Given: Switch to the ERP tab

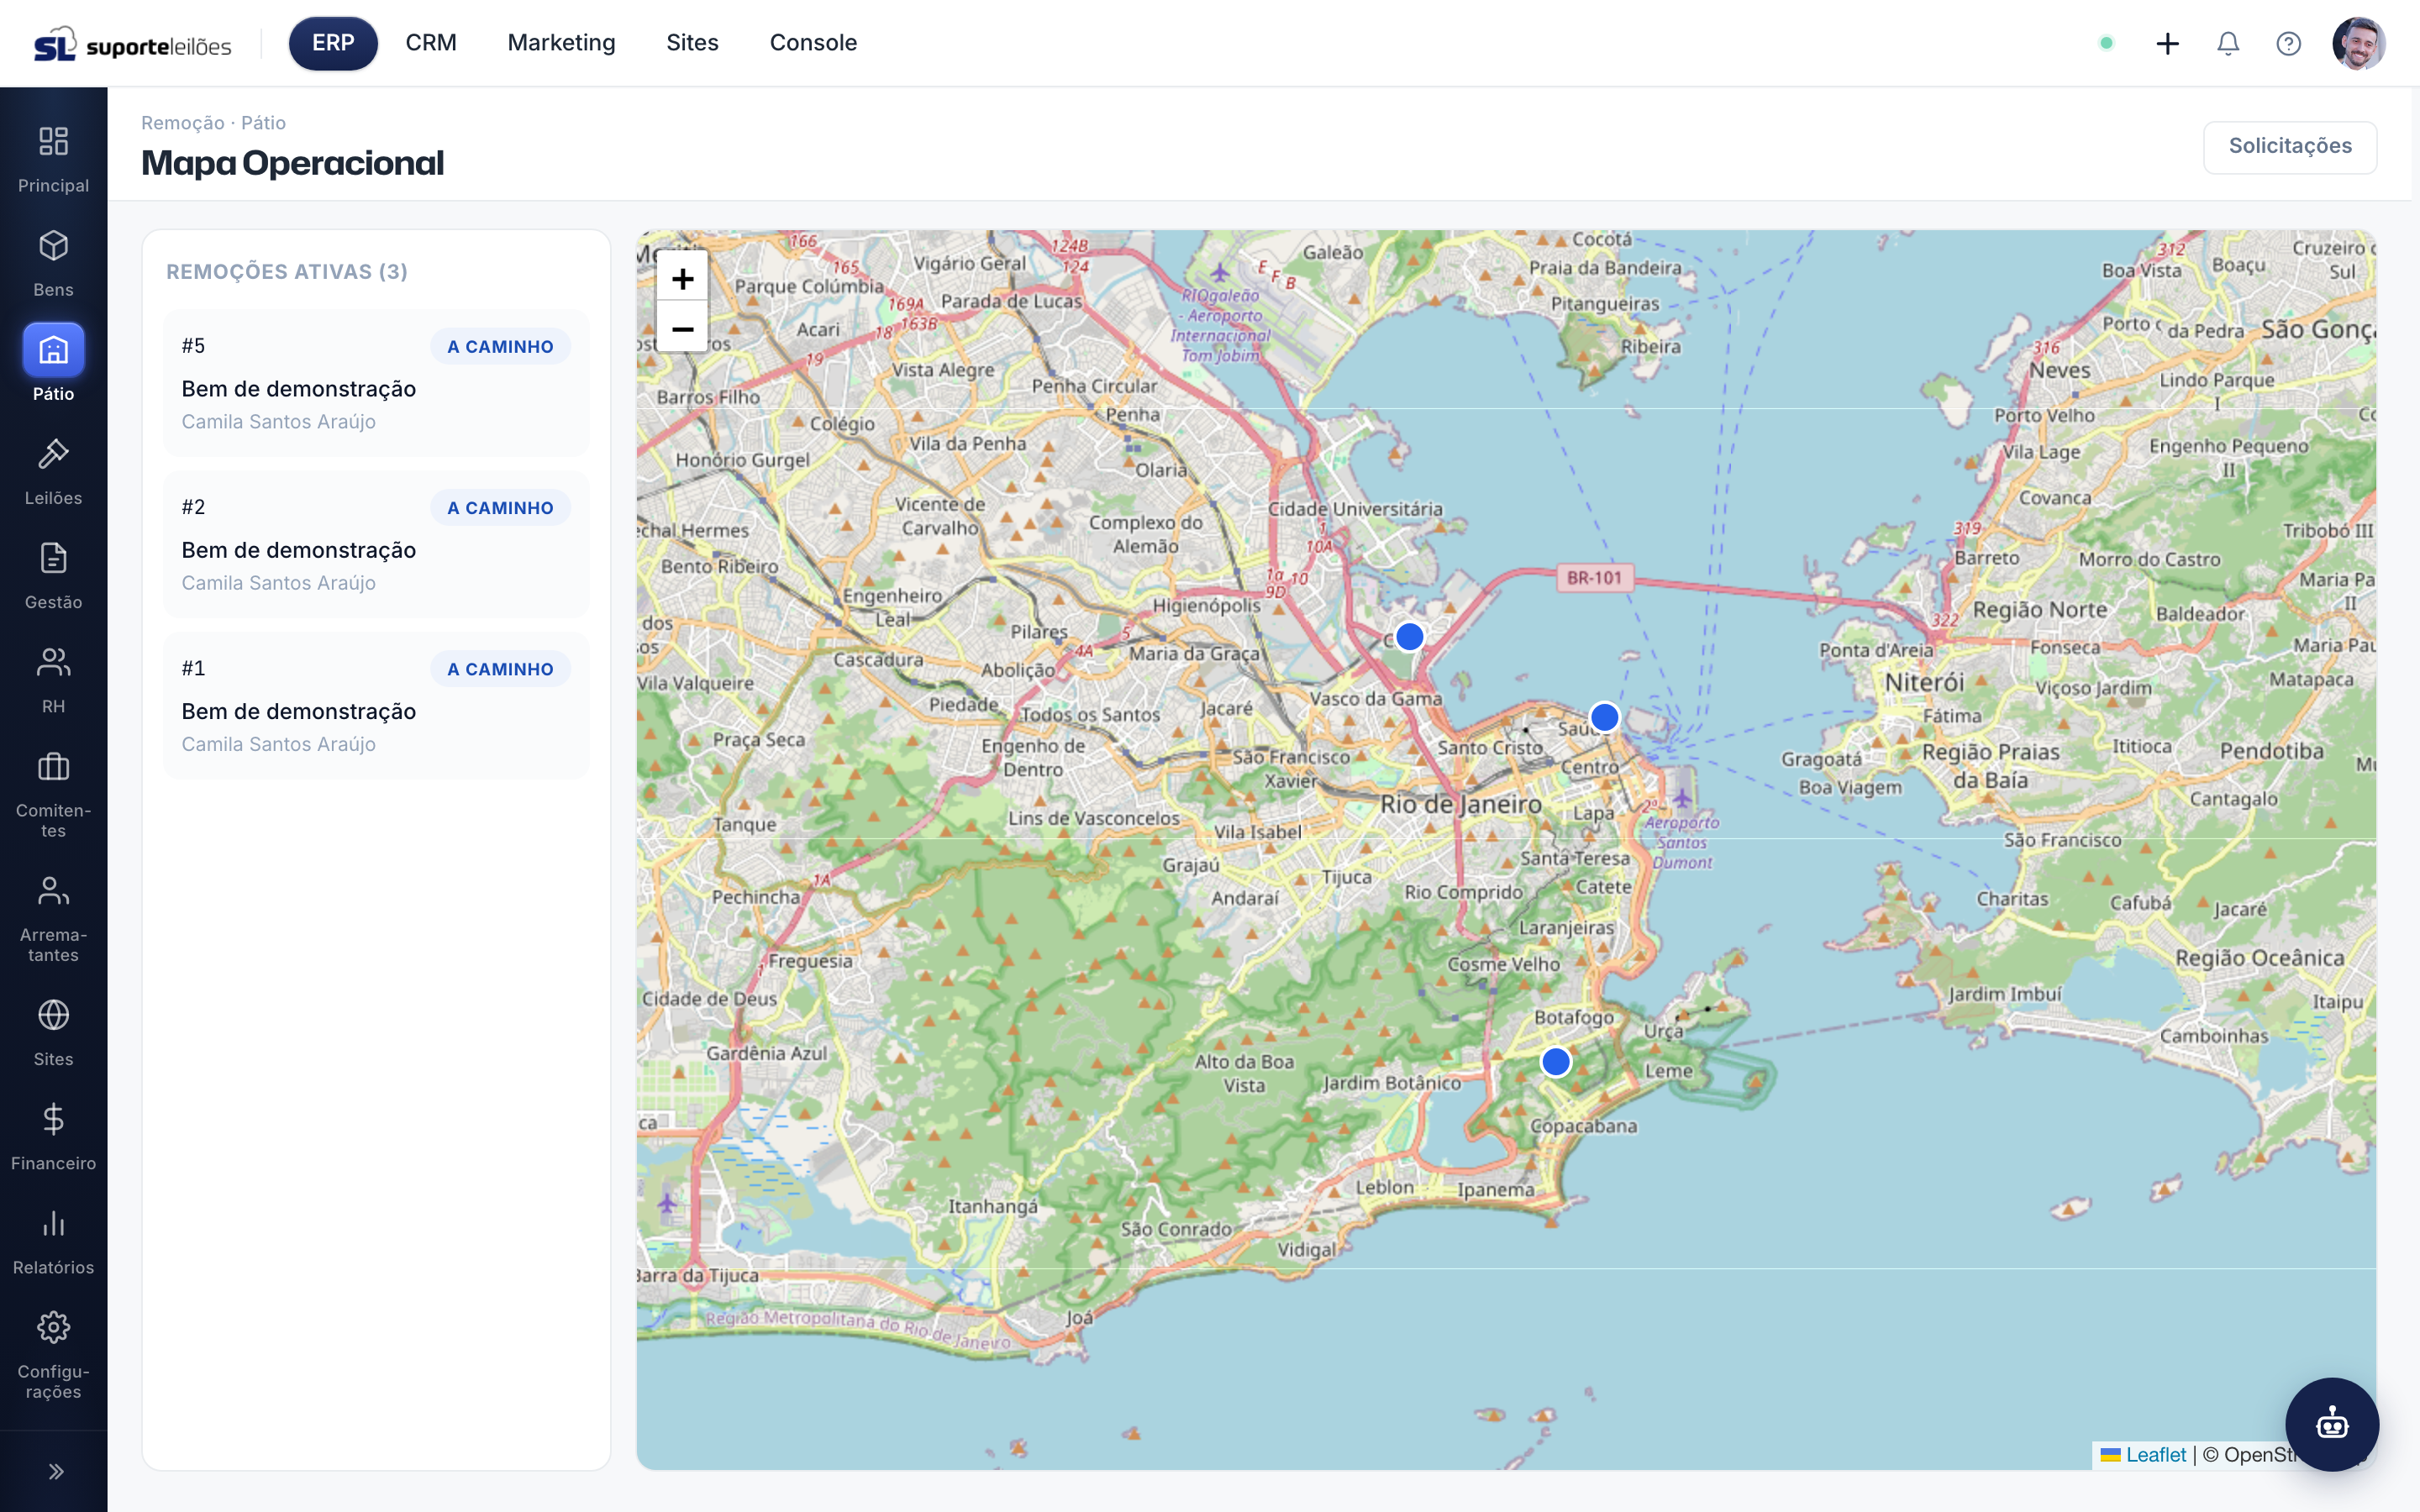Looking at the screenshot, I should point(333,43).
